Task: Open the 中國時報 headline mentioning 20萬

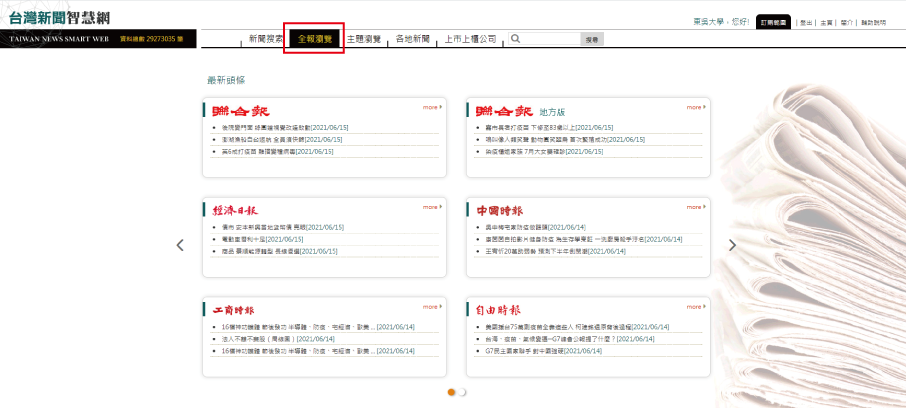Action: click(556, 251)
